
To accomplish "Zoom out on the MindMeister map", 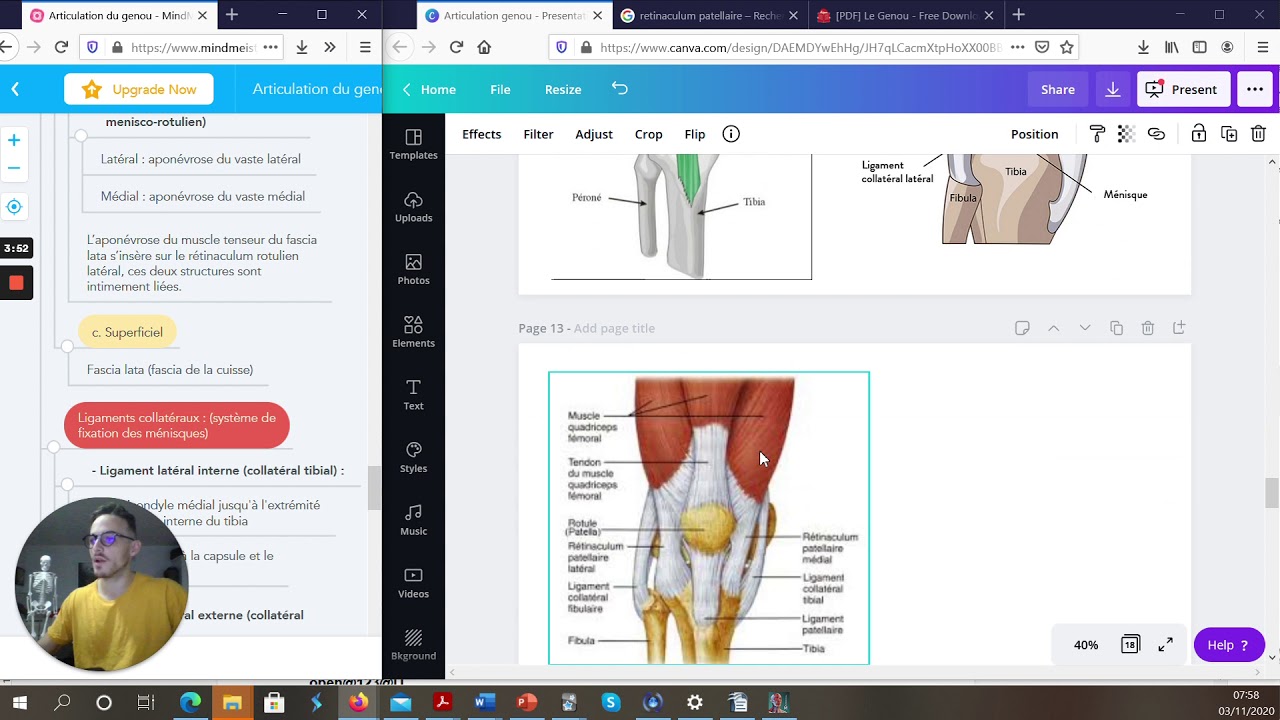I will (x=14, y=168).
